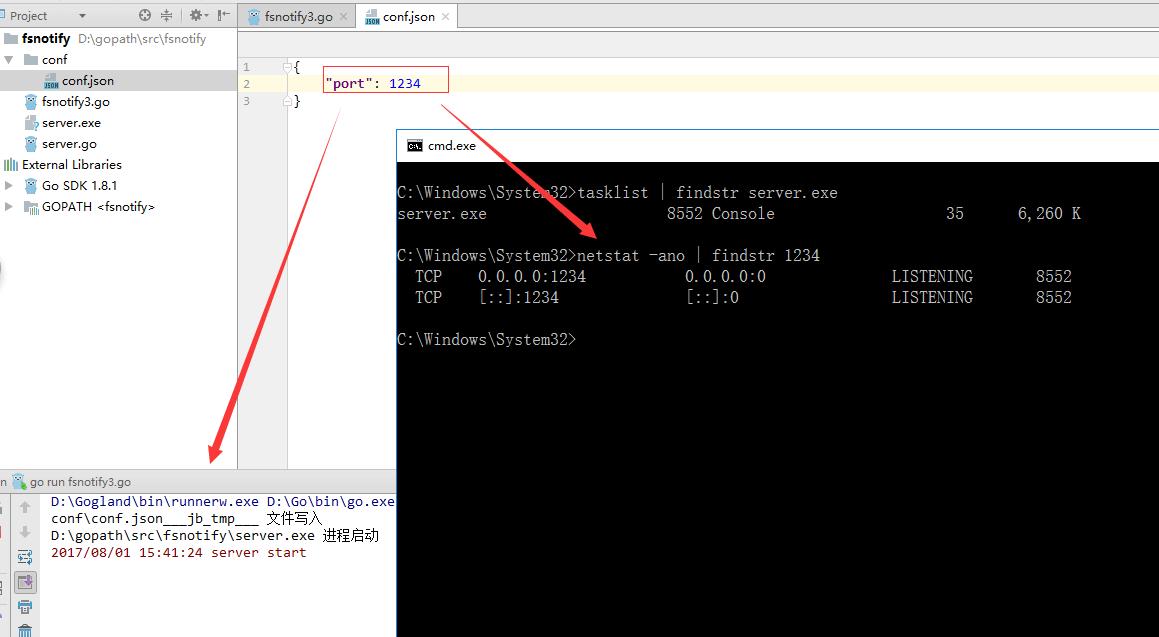1159x637 pixels.
Task: Click the scroll-from-source crosshair icon in Project toolbar
Action: coord(145,15)
